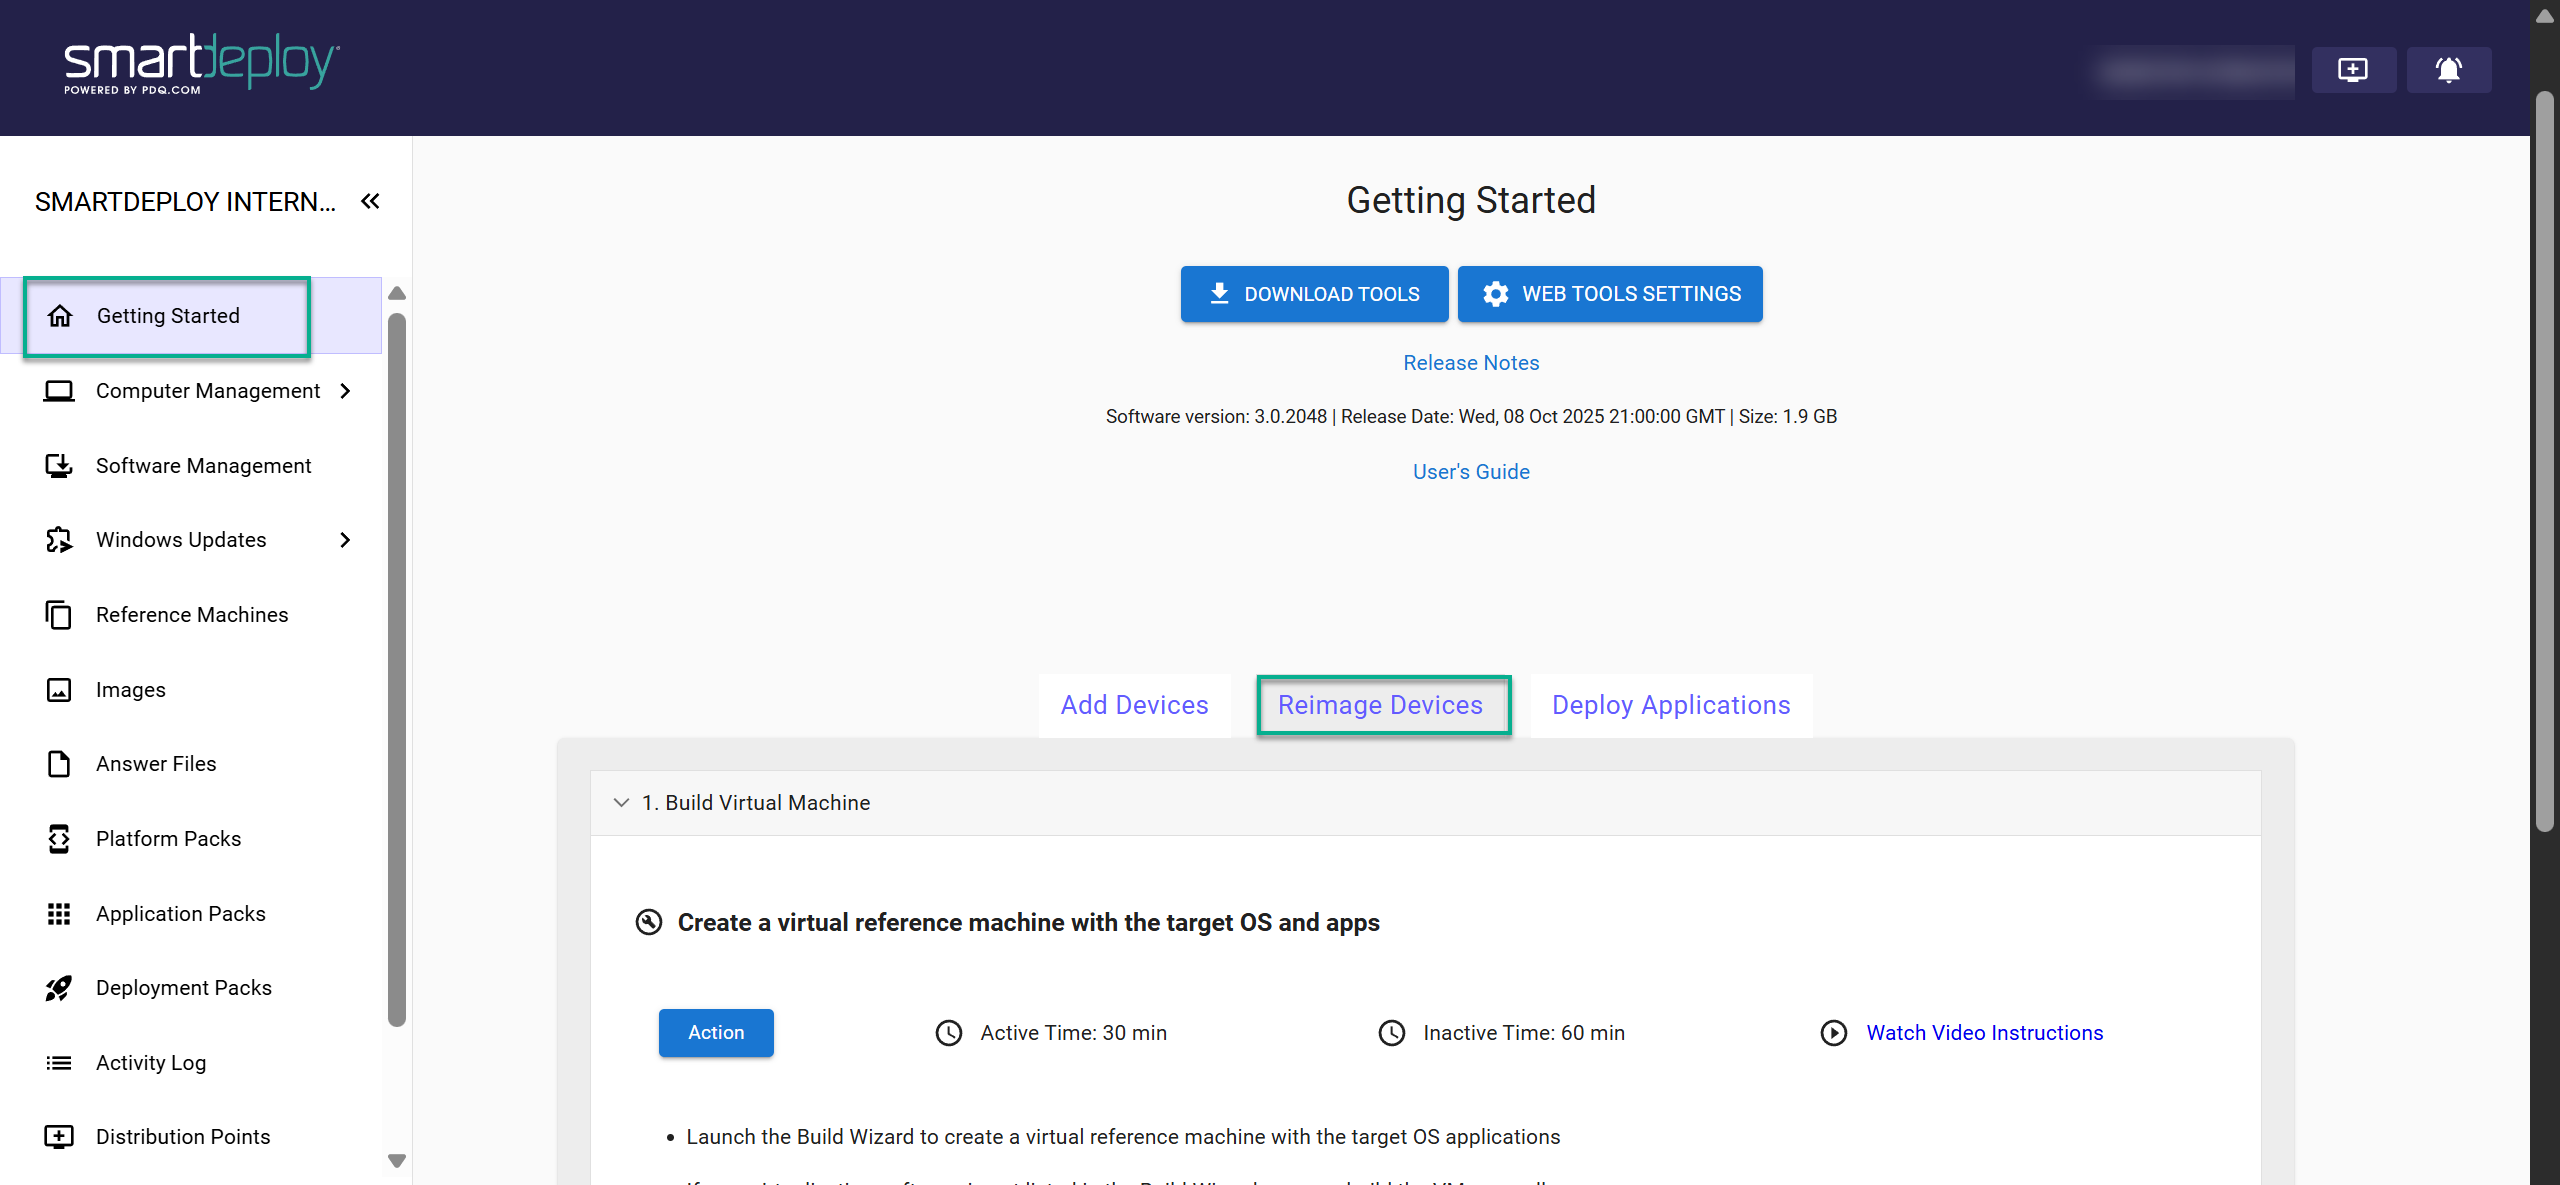Click the add display icon in header
Image resolution: width=2560 pixels, height=1185 pixels.
point(2352,70)
